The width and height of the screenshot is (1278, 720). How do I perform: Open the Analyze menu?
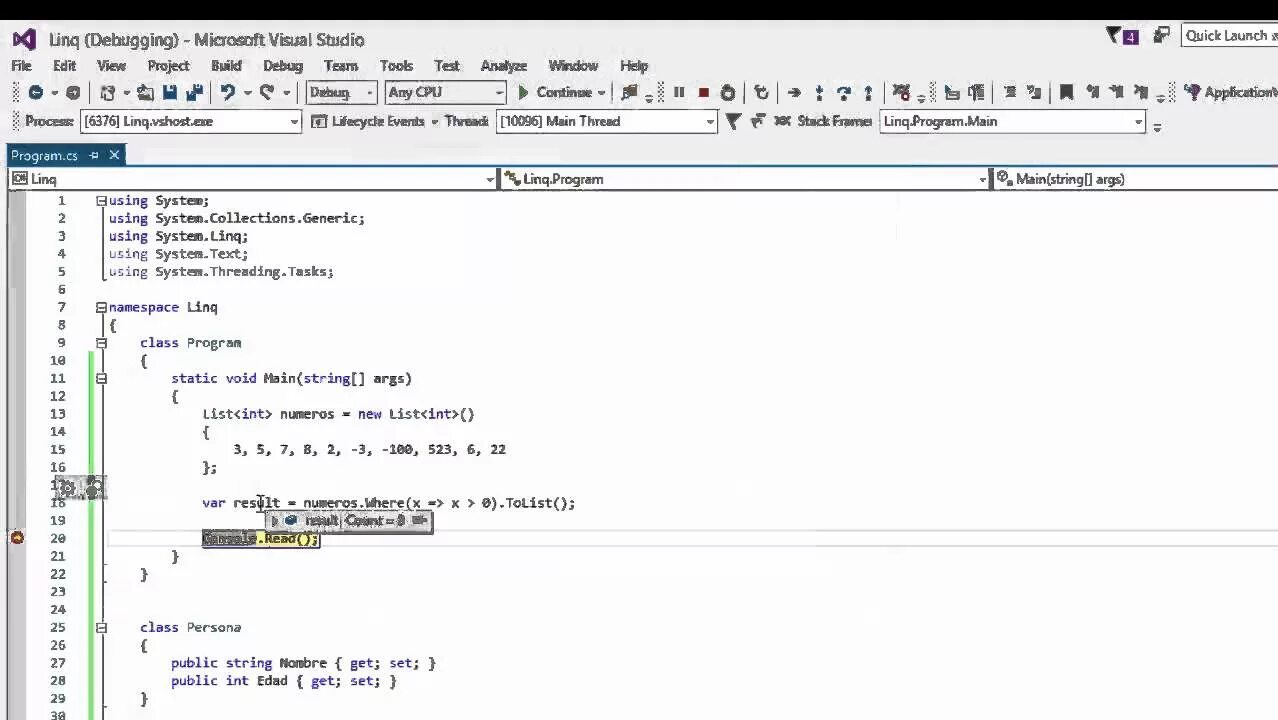pos(504,66)
